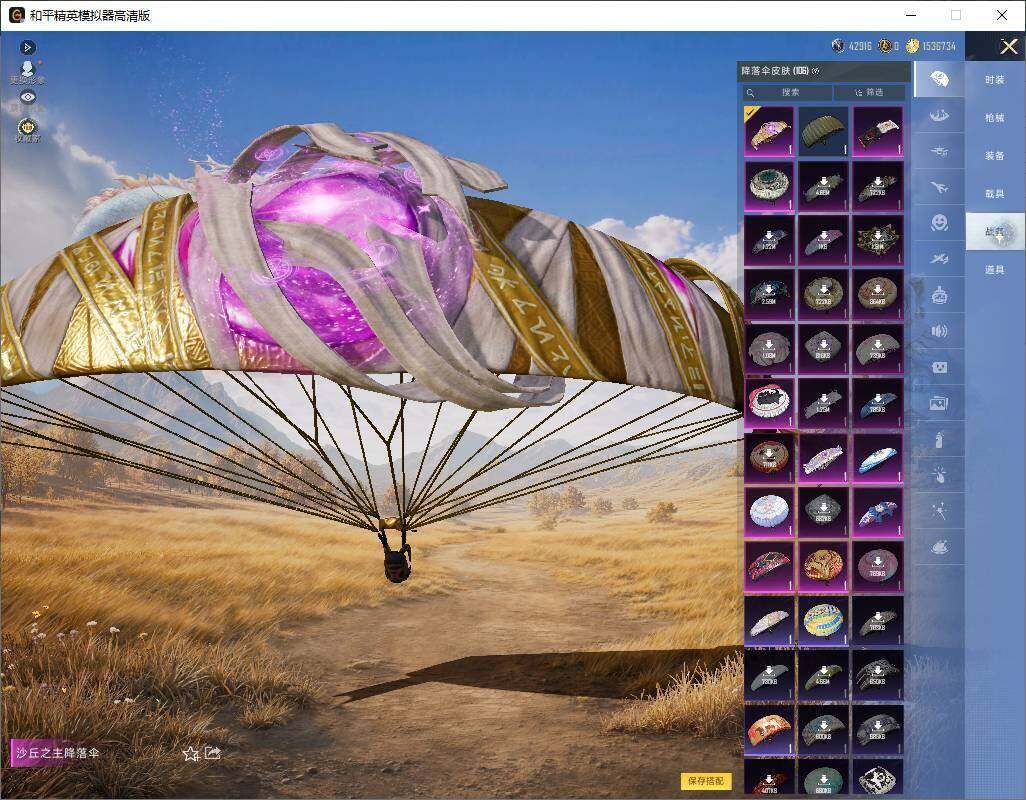Click the 保存搭配 save outfit button

706,781
